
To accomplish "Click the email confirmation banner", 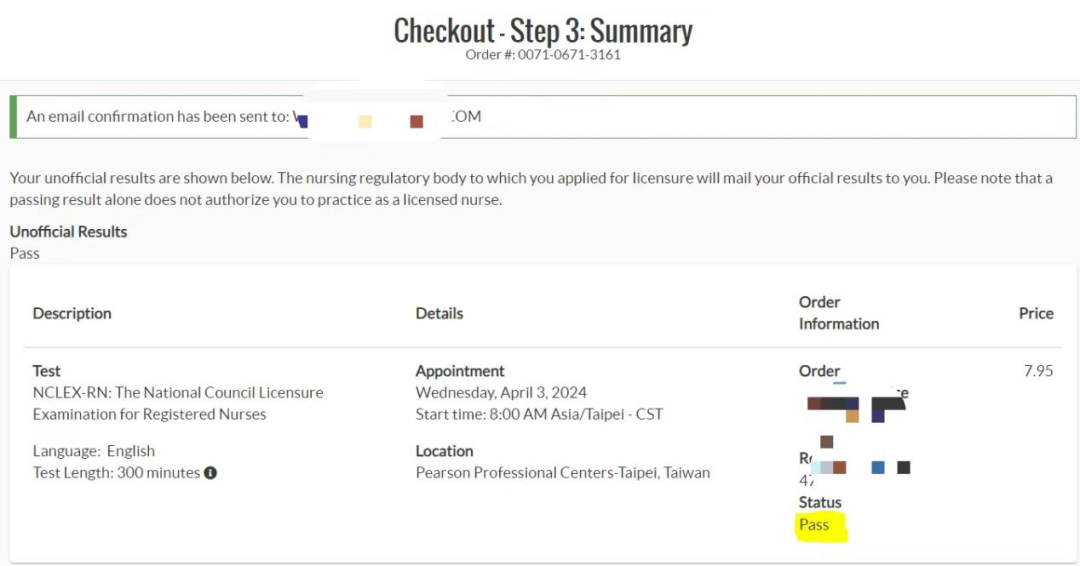I will [x=543, y=117].
